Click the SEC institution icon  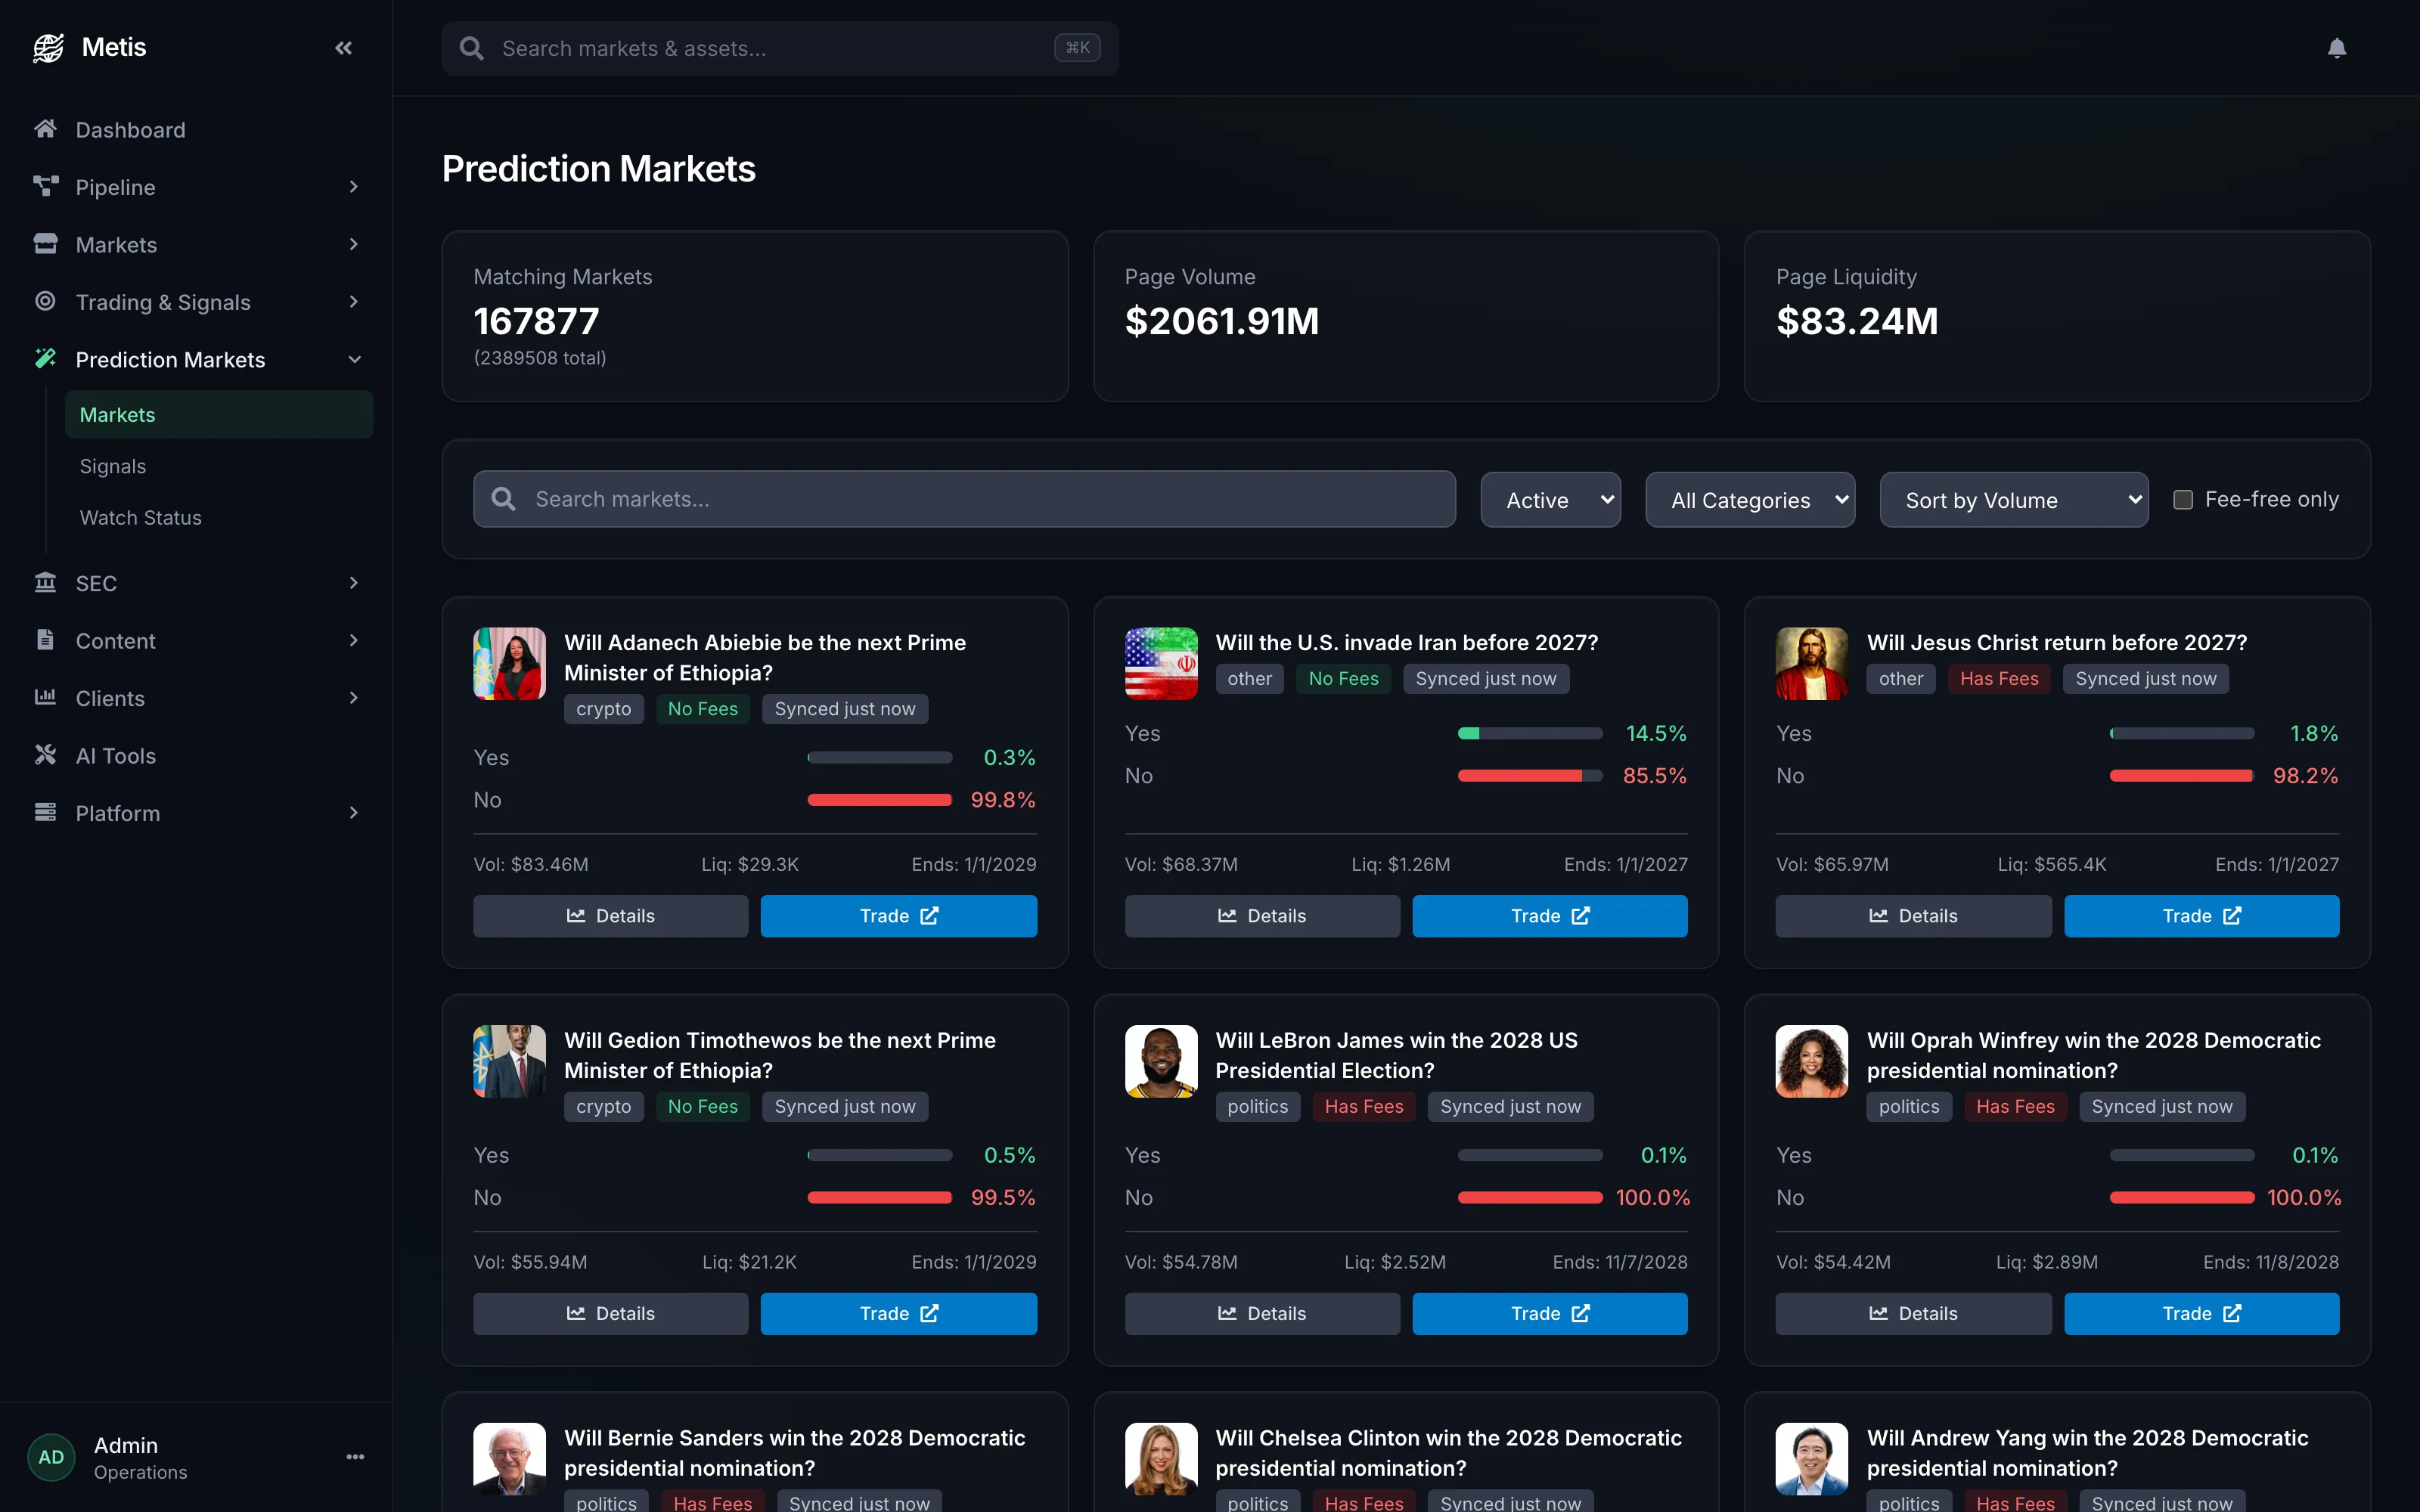point(45,582)
